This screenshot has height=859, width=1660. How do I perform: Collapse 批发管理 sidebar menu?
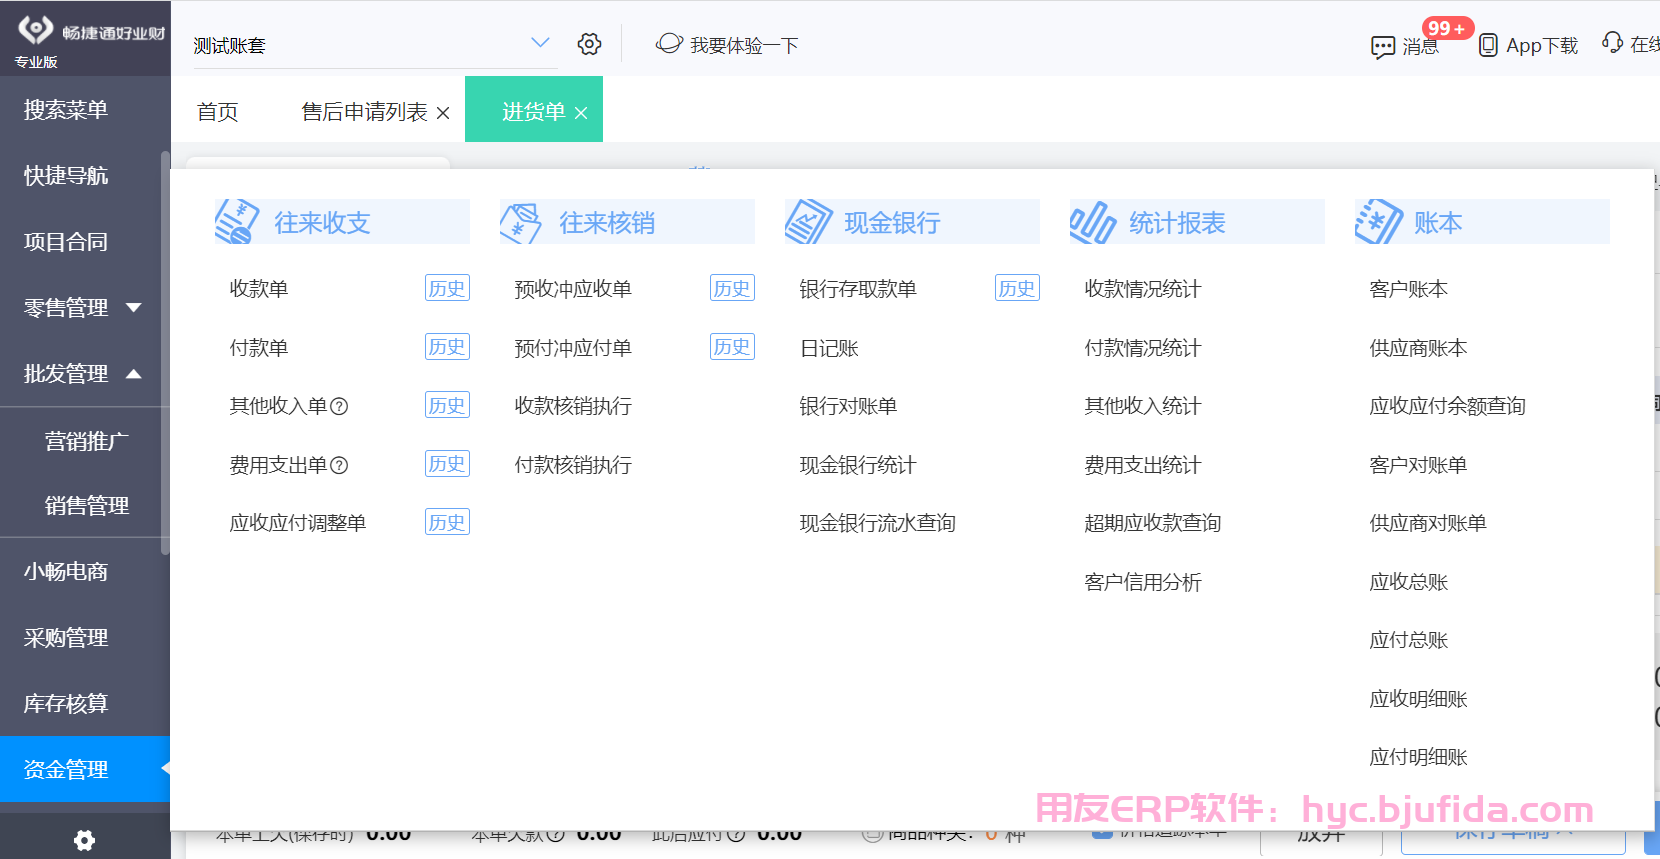point(134,374)
